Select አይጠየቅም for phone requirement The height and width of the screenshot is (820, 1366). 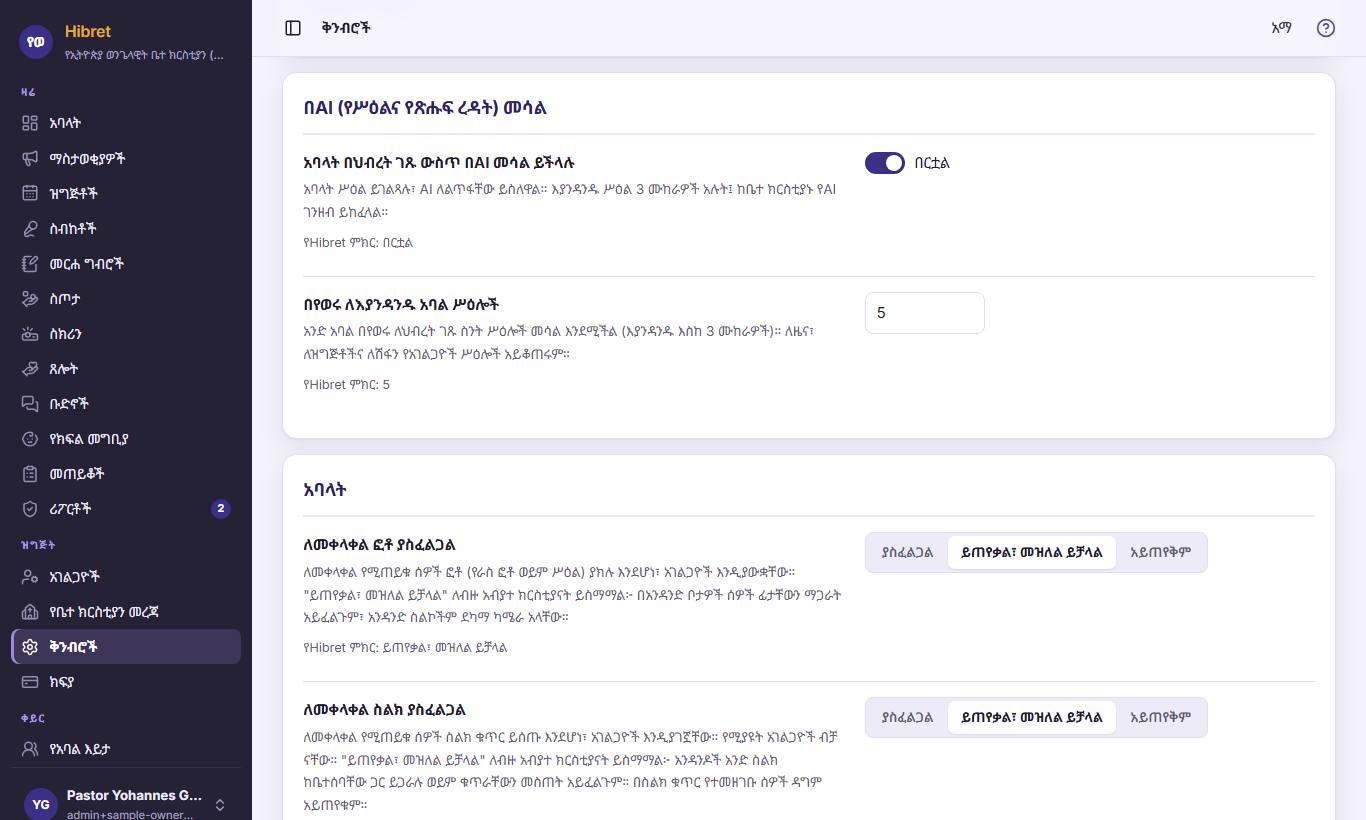[x=1160, y=717]
